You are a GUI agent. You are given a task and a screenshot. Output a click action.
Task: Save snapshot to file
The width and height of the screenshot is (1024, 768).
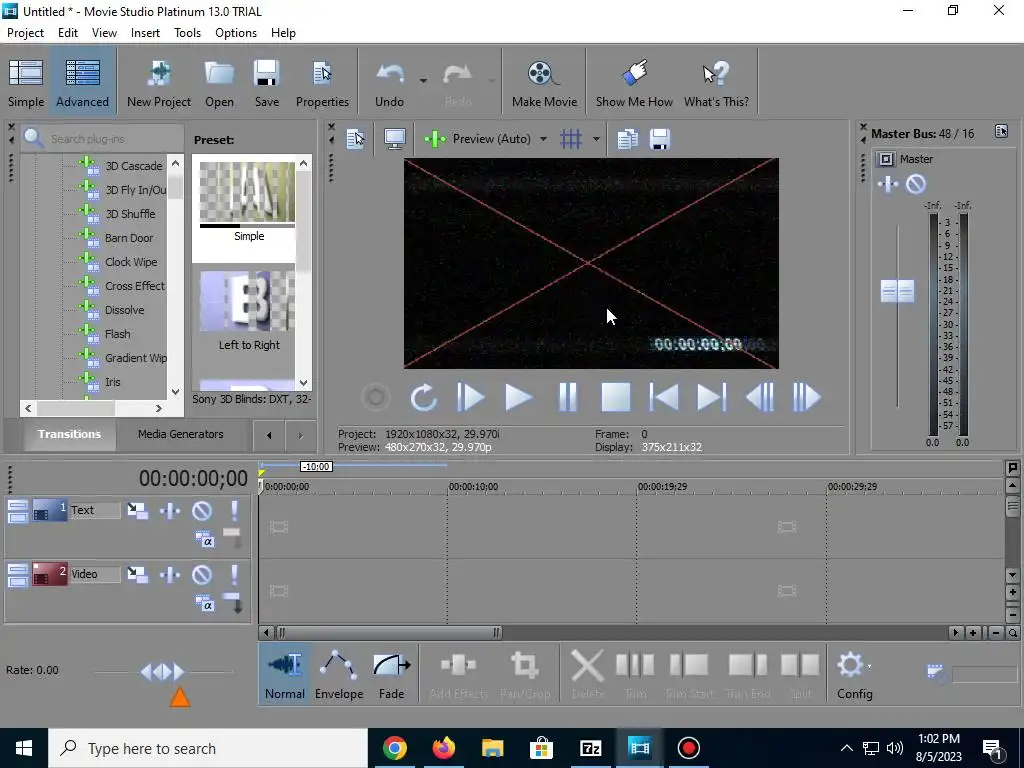coord(660,139)
